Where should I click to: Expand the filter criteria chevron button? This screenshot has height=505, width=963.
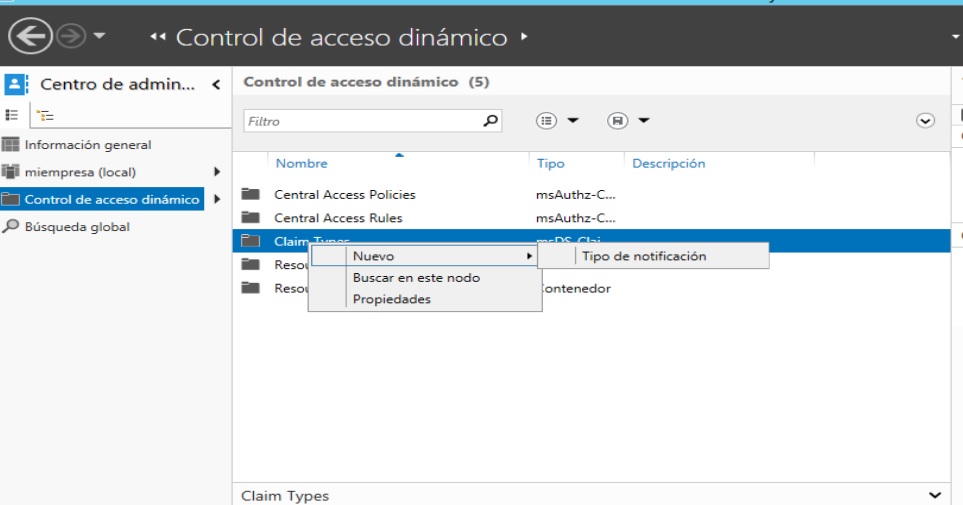pyautogui.click(x=925, y=121)
